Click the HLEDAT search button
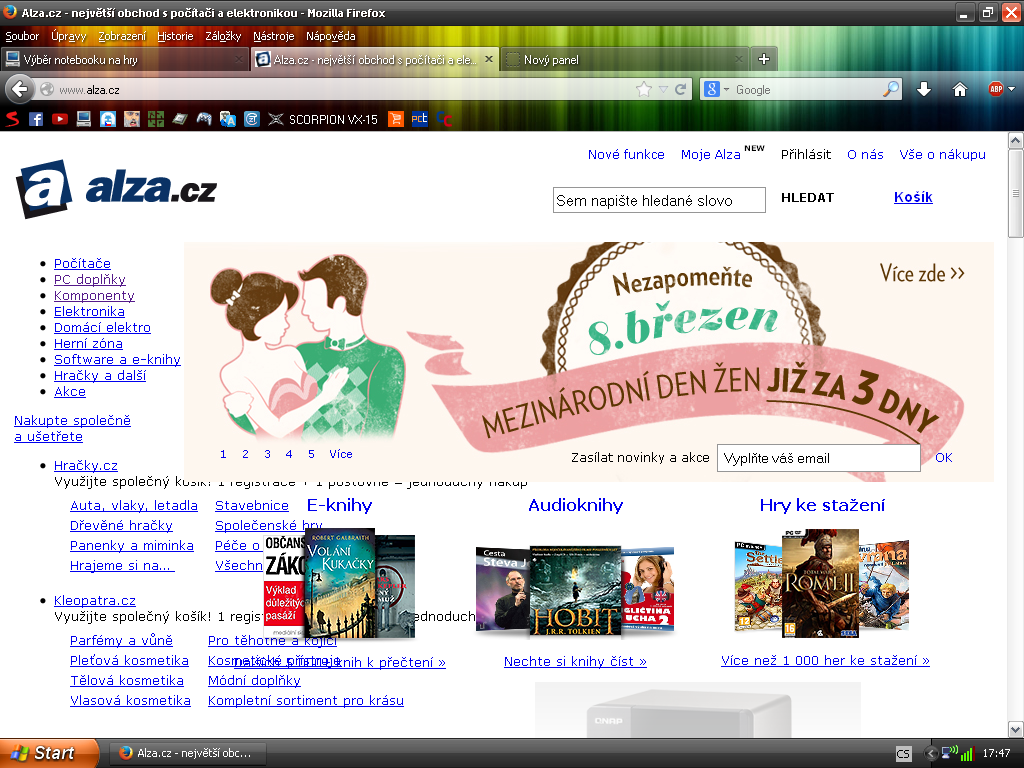The height and width of the screenshot is (768, 1024). click(807, 198)
